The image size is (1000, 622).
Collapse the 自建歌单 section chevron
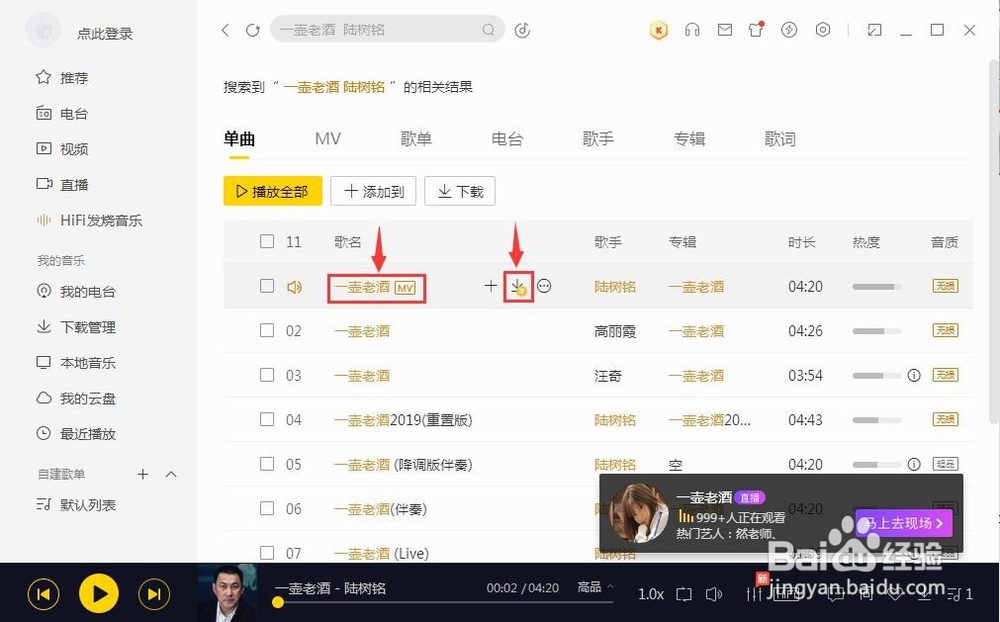tap(171, 474)
